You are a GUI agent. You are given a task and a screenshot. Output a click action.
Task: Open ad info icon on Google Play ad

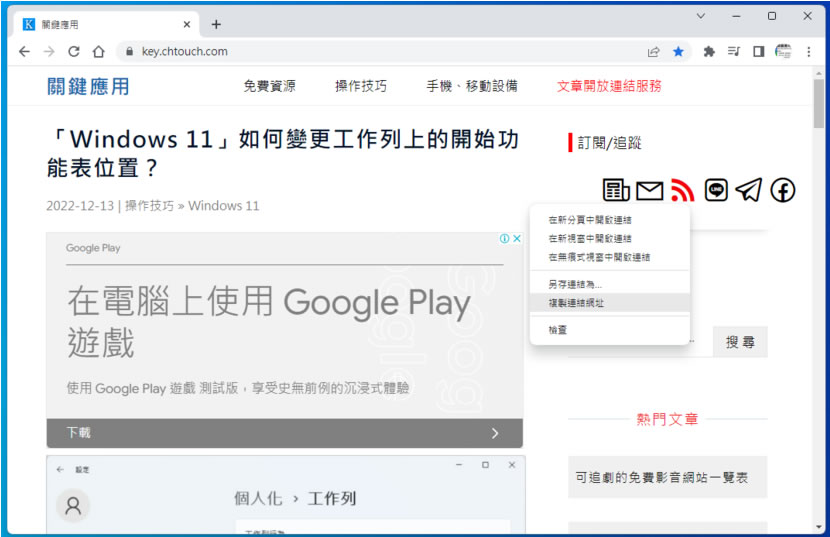pyautogui.click(x=504, y=238)
